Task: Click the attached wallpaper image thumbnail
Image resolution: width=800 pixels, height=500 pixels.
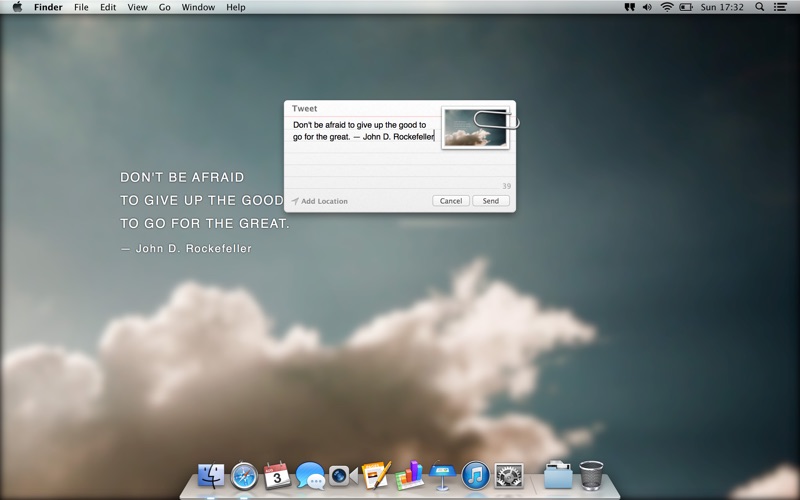Action: 475,128
